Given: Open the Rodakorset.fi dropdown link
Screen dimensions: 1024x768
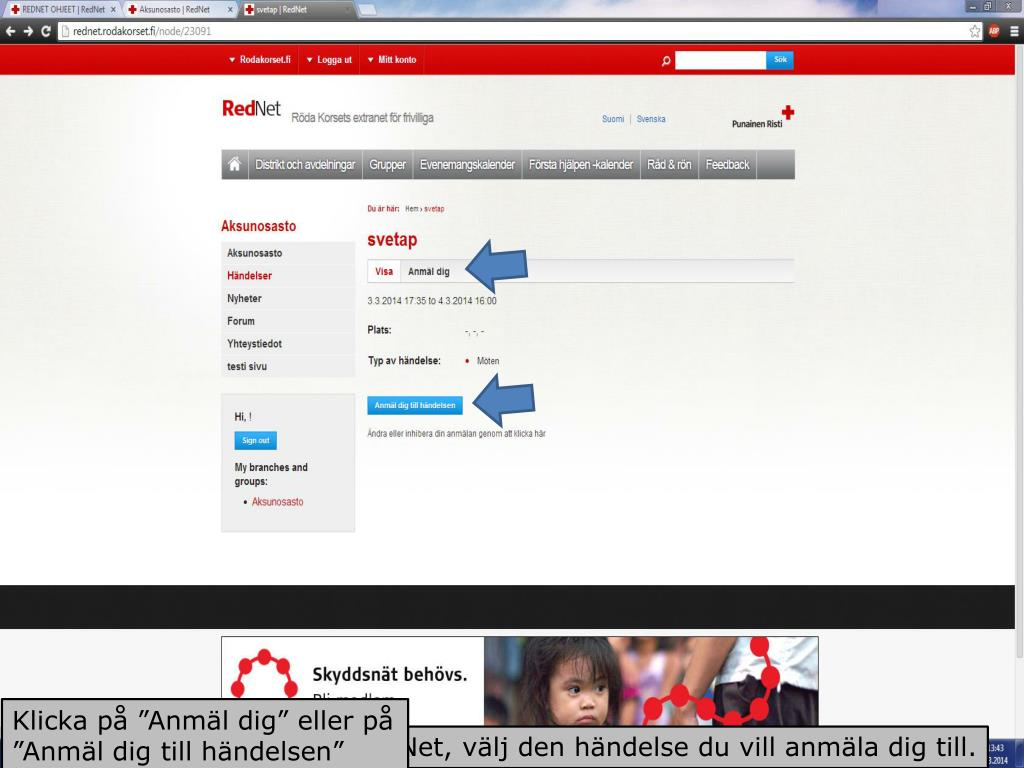Looking at the screenshot, I should click(260, 59).
